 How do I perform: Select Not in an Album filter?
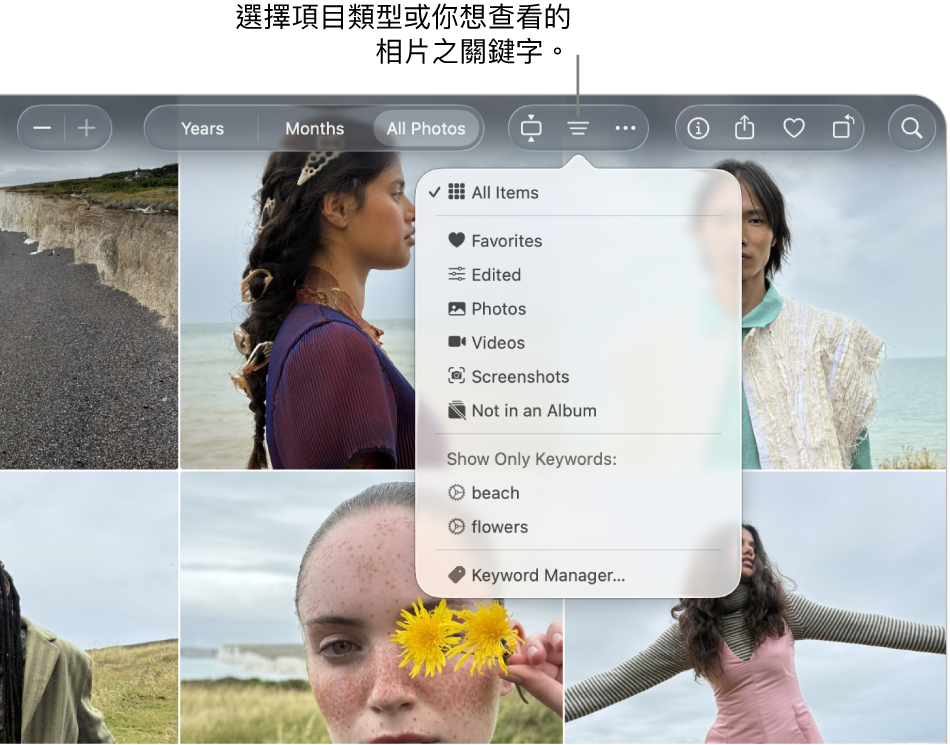coord(578,411)
